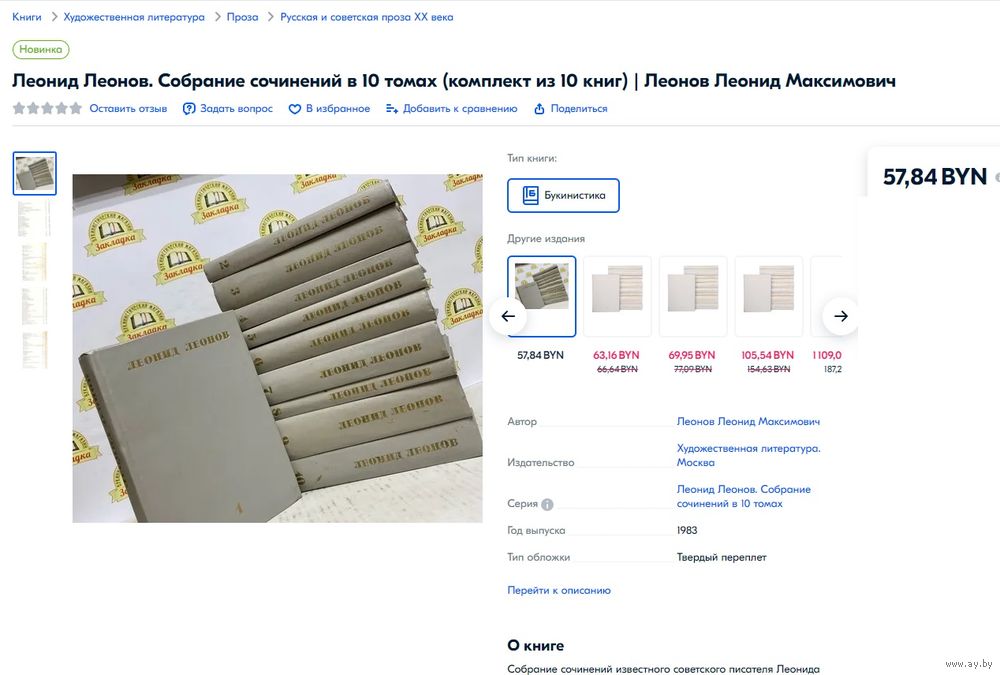This screenshot has height=675, width=1000.
Task: Go to Проза breadcrumb category
Action: click(x=242, y=17)
